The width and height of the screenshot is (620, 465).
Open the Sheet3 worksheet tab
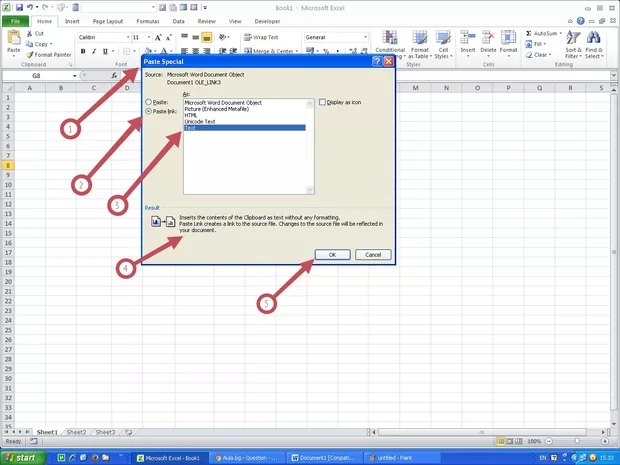click(105, 432)
